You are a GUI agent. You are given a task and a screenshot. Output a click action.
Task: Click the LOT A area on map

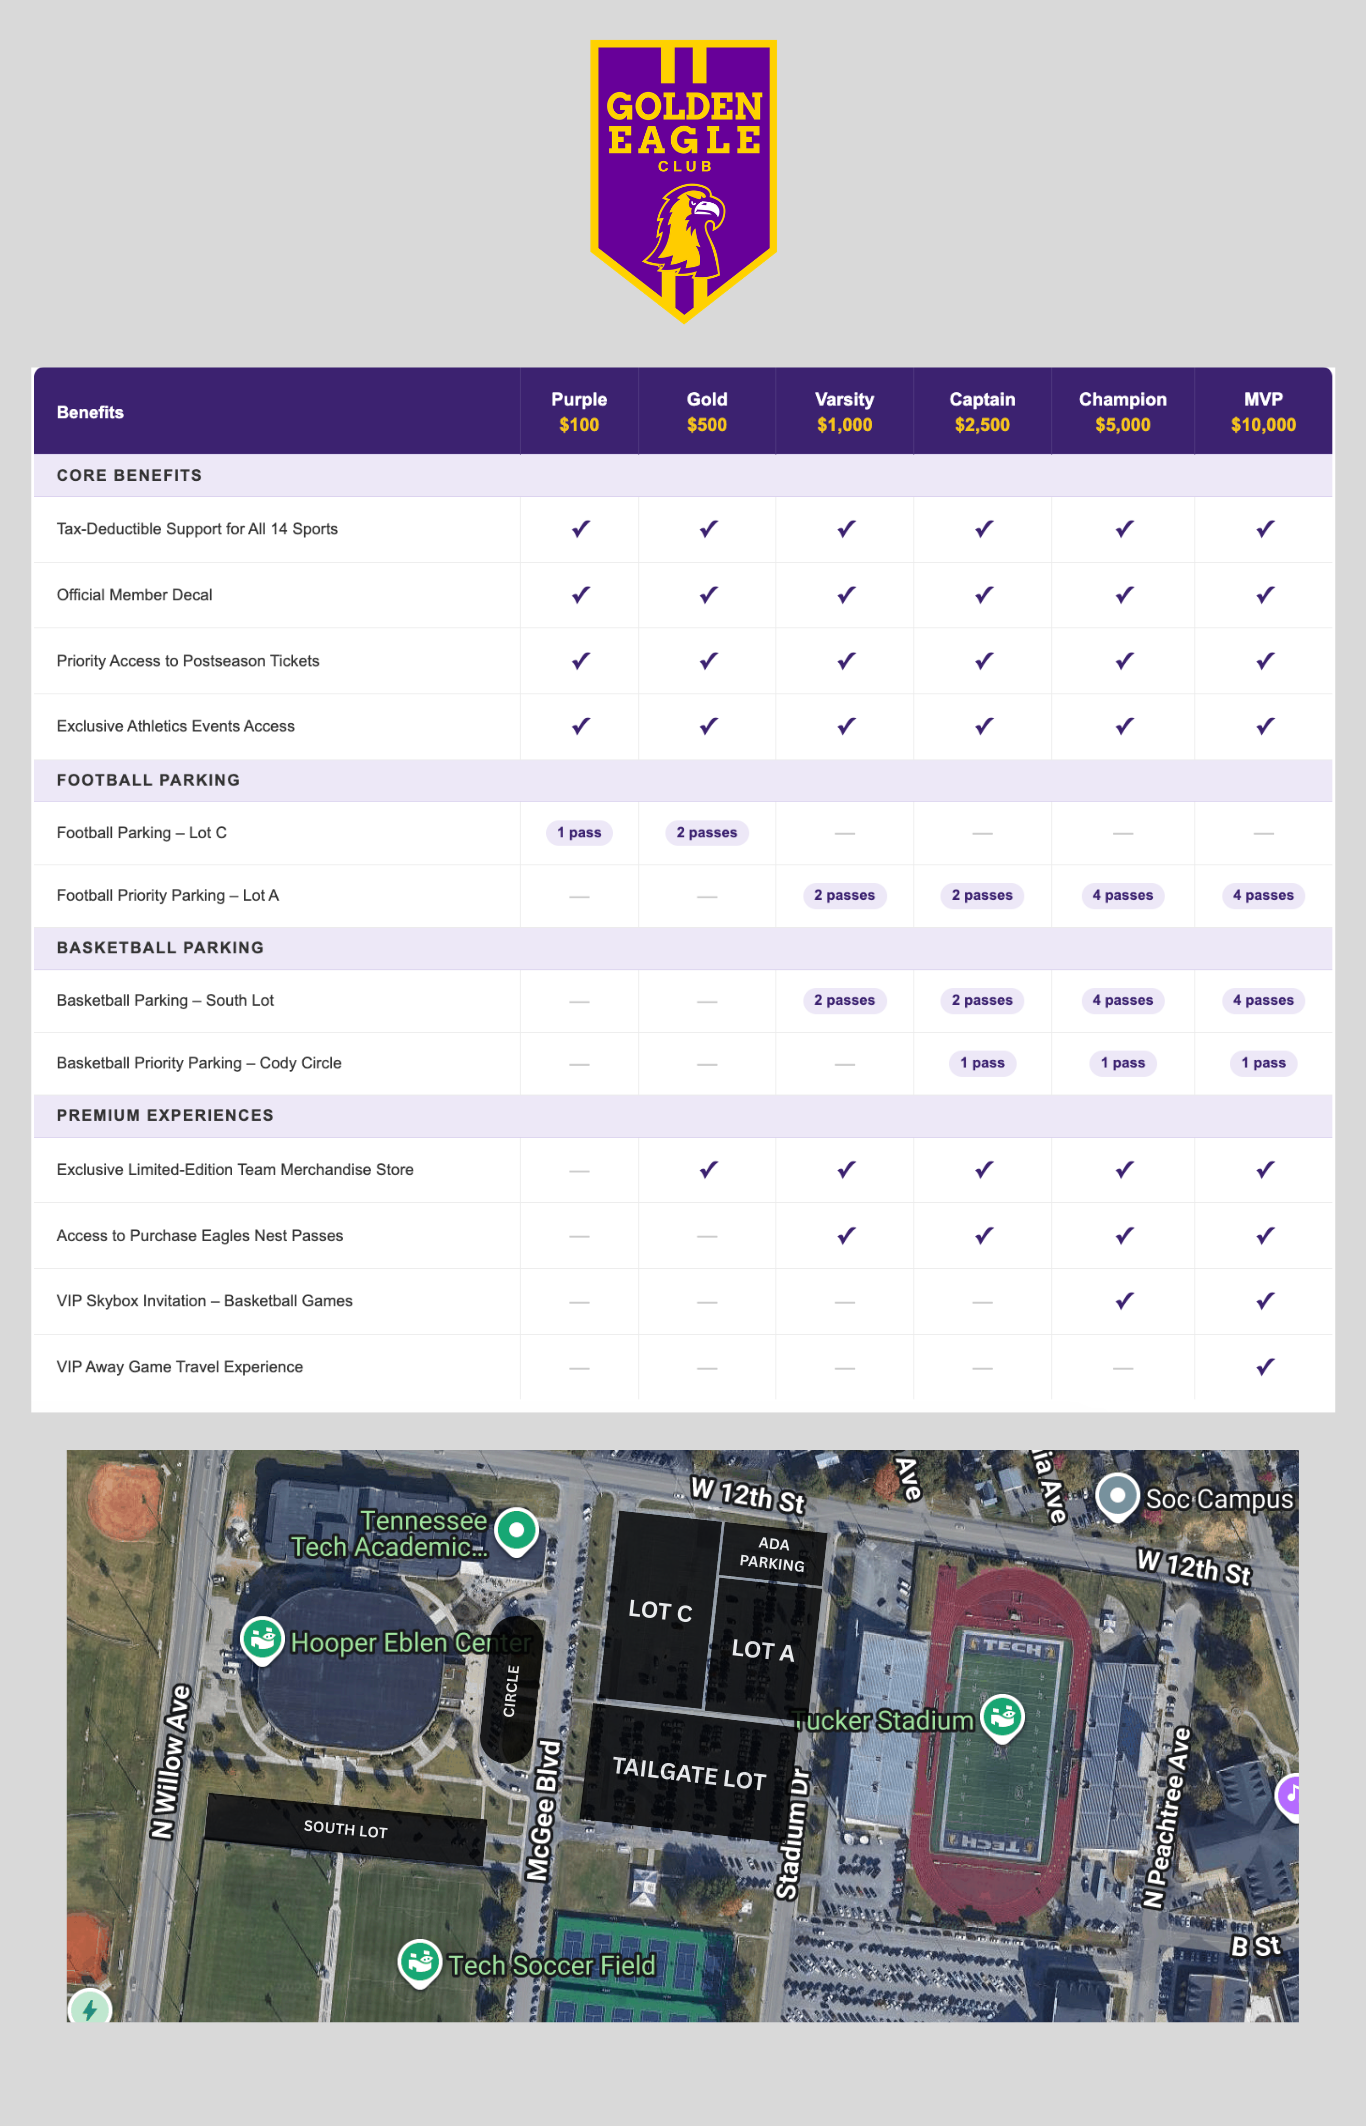(763, 1650)
